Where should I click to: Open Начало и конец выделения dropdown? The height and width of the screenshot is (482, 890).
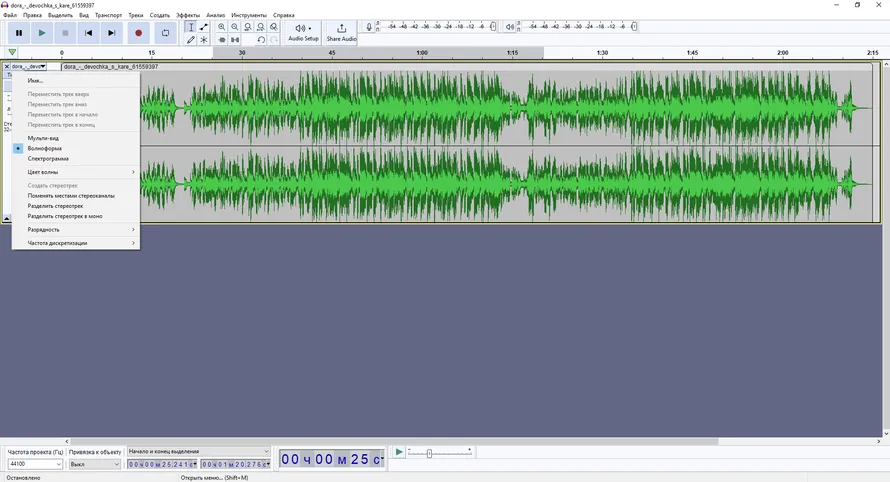click(199, 451)
